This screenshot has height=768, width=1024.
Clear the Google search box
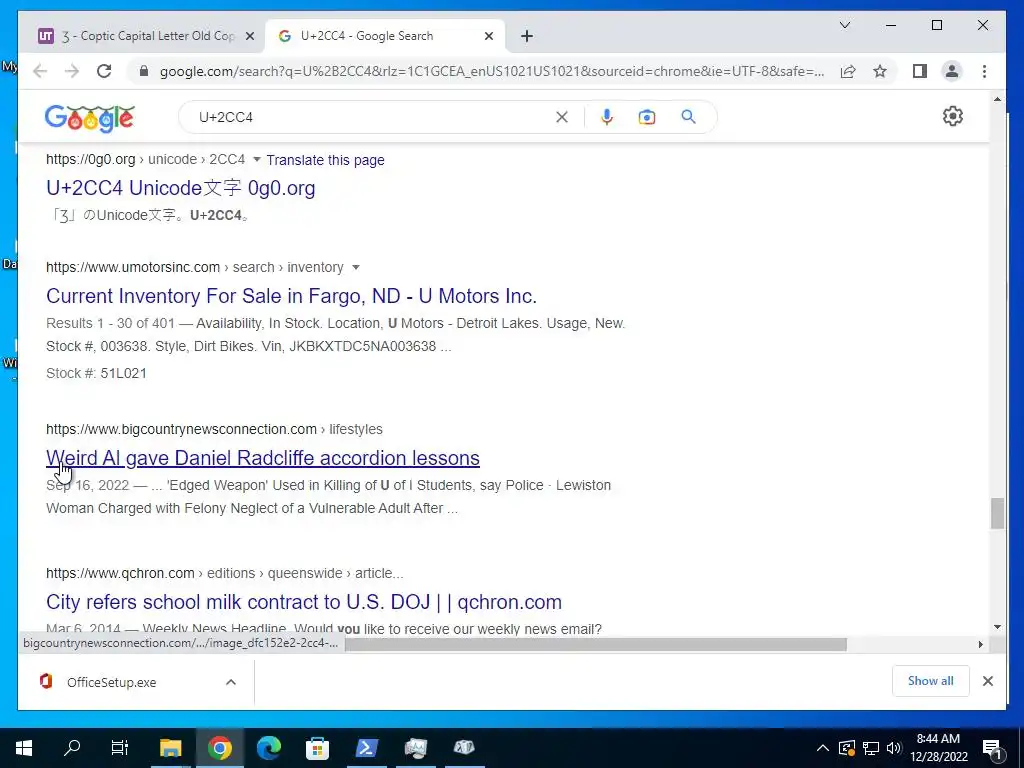tap(562, 117)
